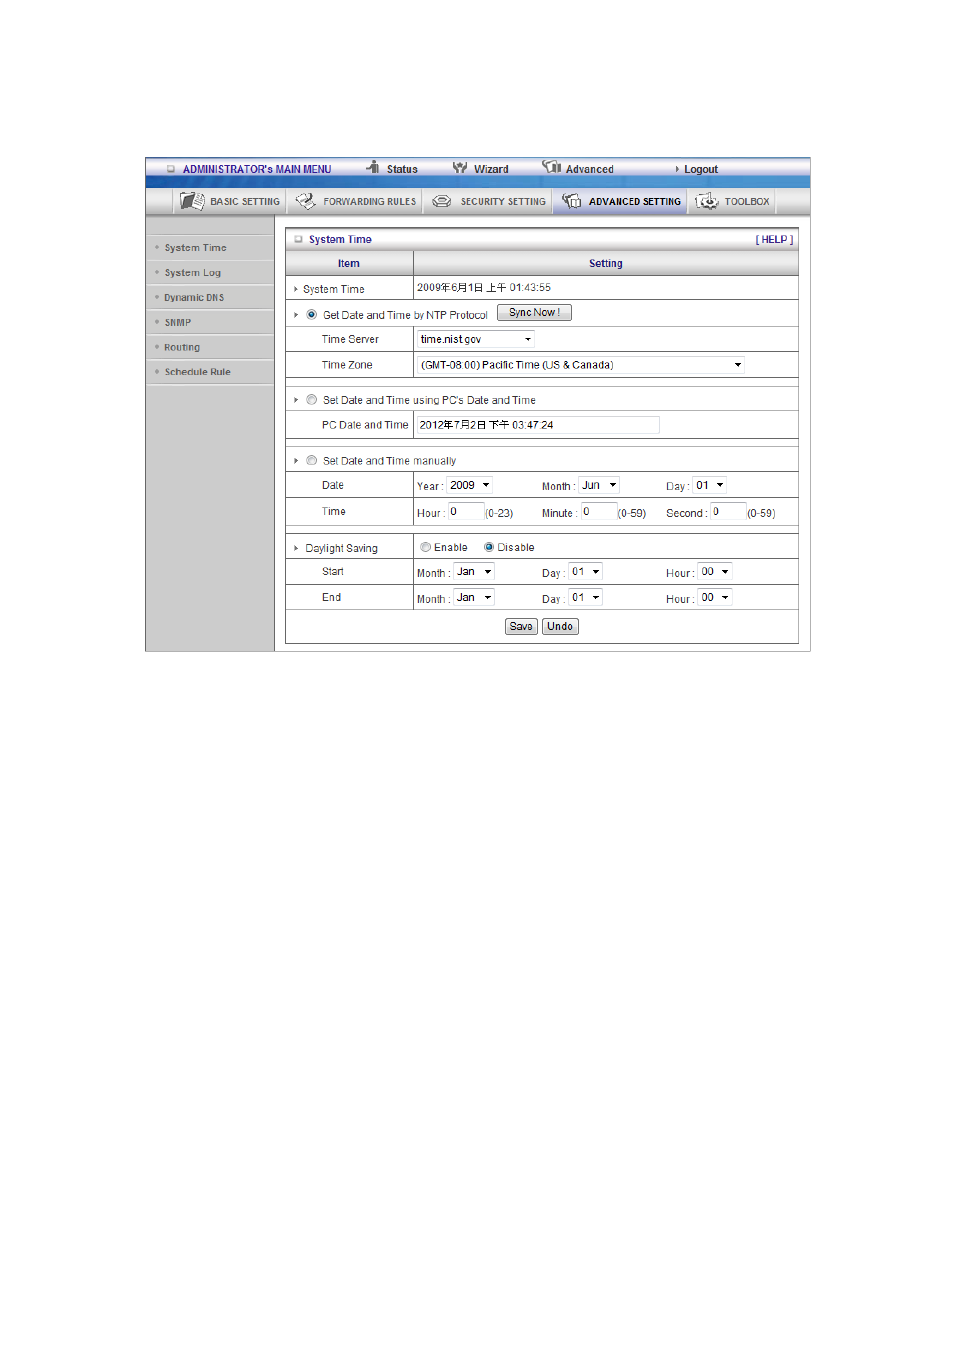This screenshot has height=1350, width=955.
Task: Select Routing in the sidebar
Action: click(x=182, y=348)
